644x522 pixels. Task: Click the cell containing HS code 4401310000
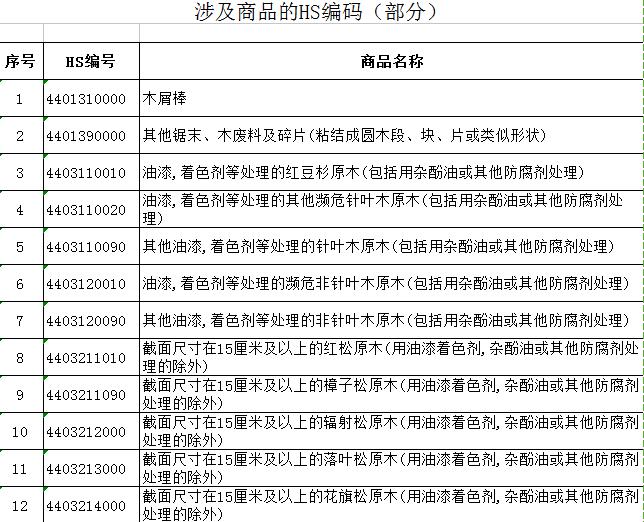click(x=90, y=99)
